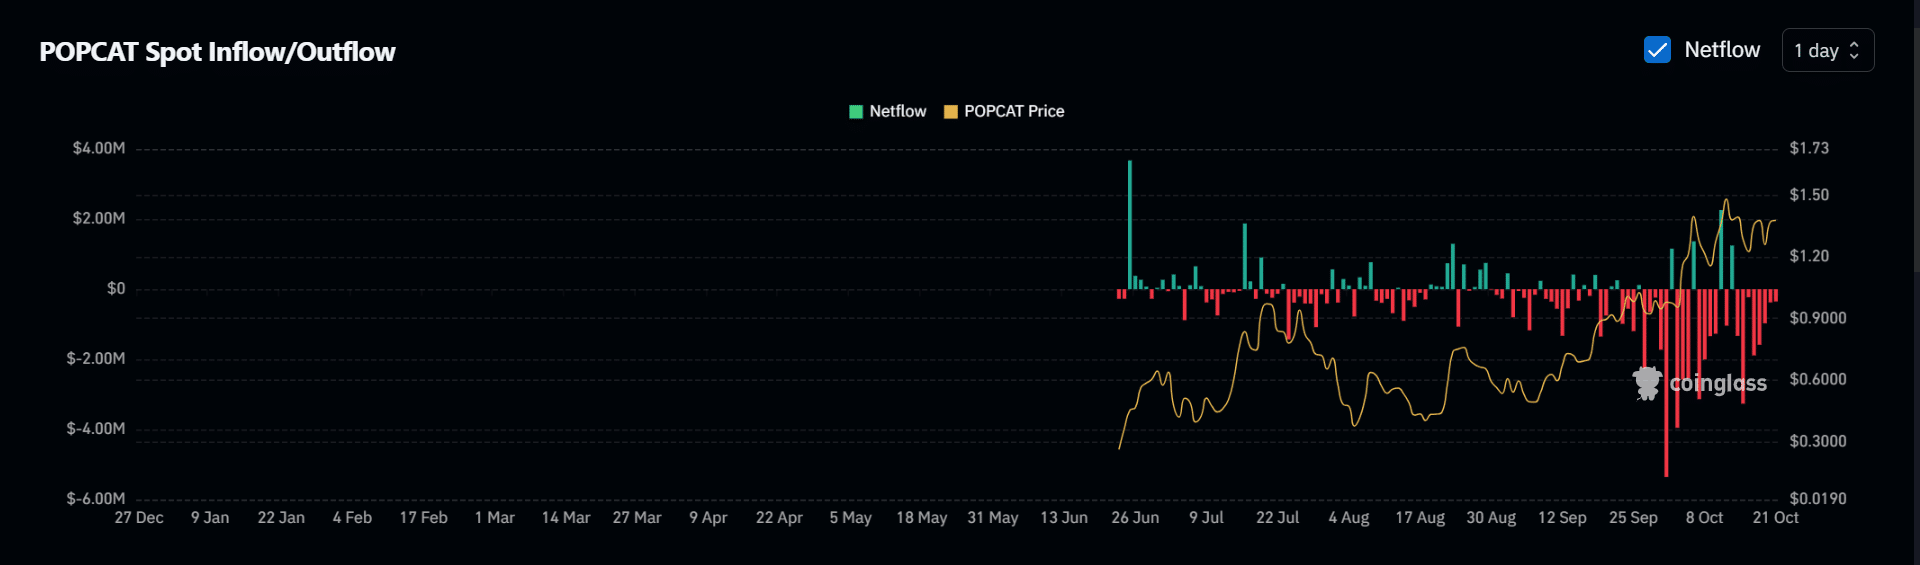
Task: Click the POPCAT Spot Inflow/Outflow title
Action: coord(217,52)
